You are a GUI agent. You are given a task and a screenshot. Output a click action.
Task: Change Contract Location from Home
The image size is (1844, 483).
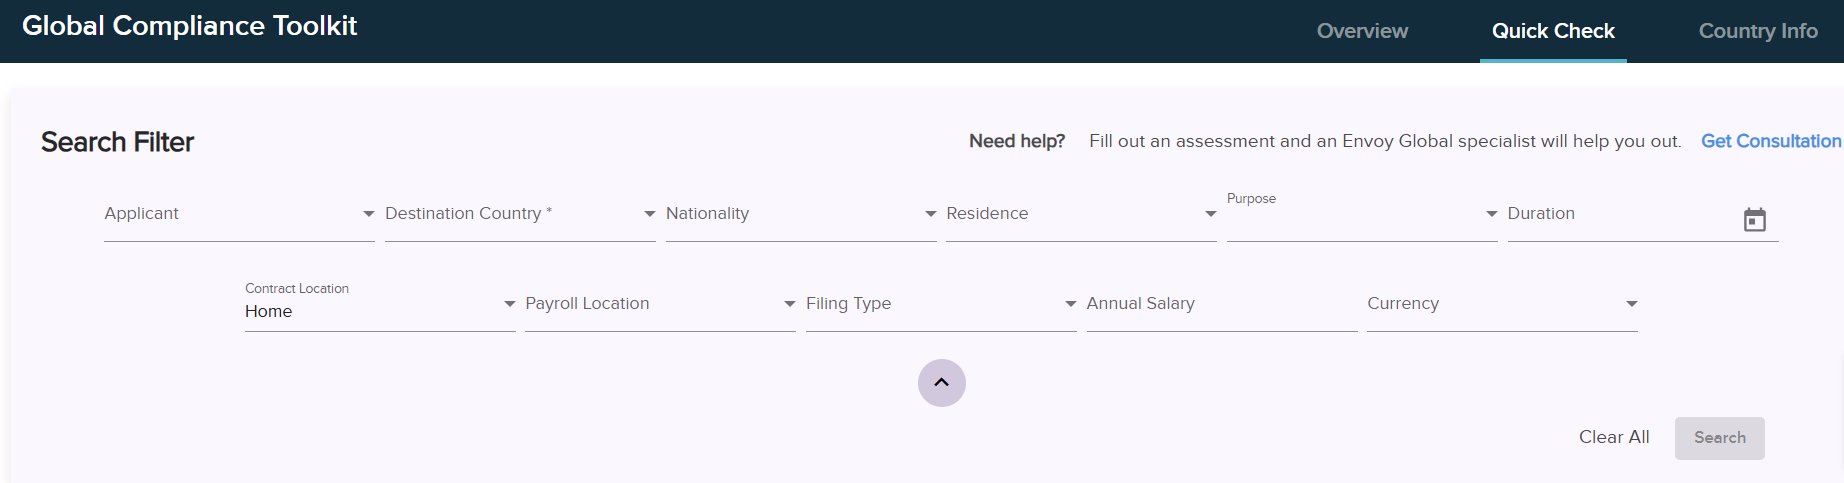point(380,304)
